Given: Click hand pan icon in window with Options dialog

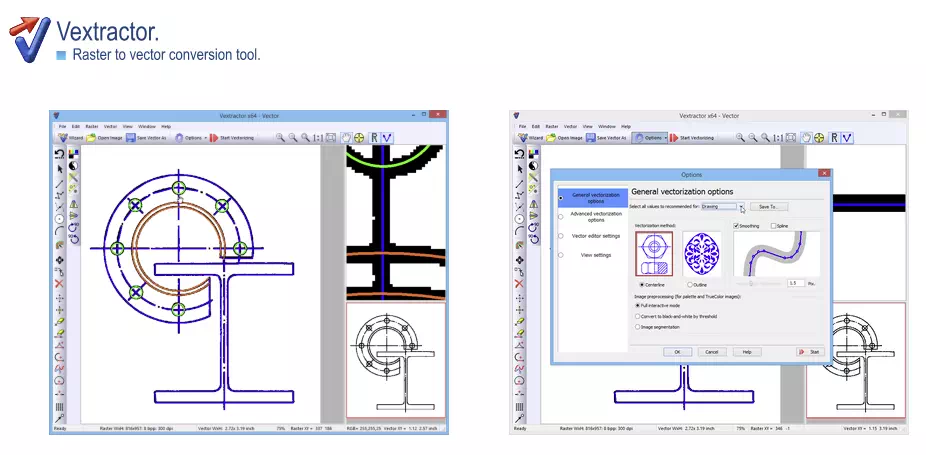Looking at the screenshot, I should point(806,138).
